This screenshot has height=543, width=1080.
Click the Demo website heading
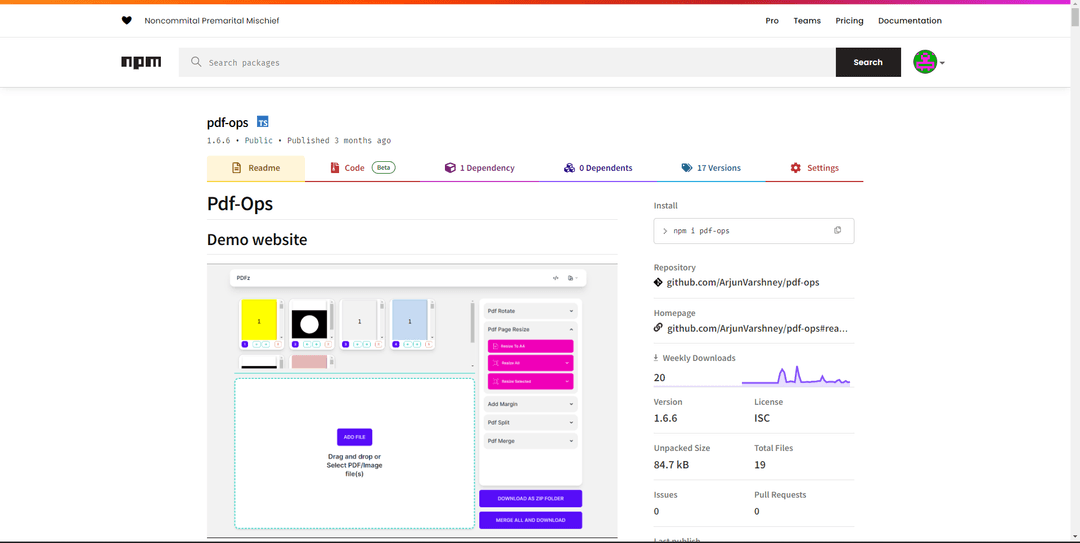[x=257, y=240]
